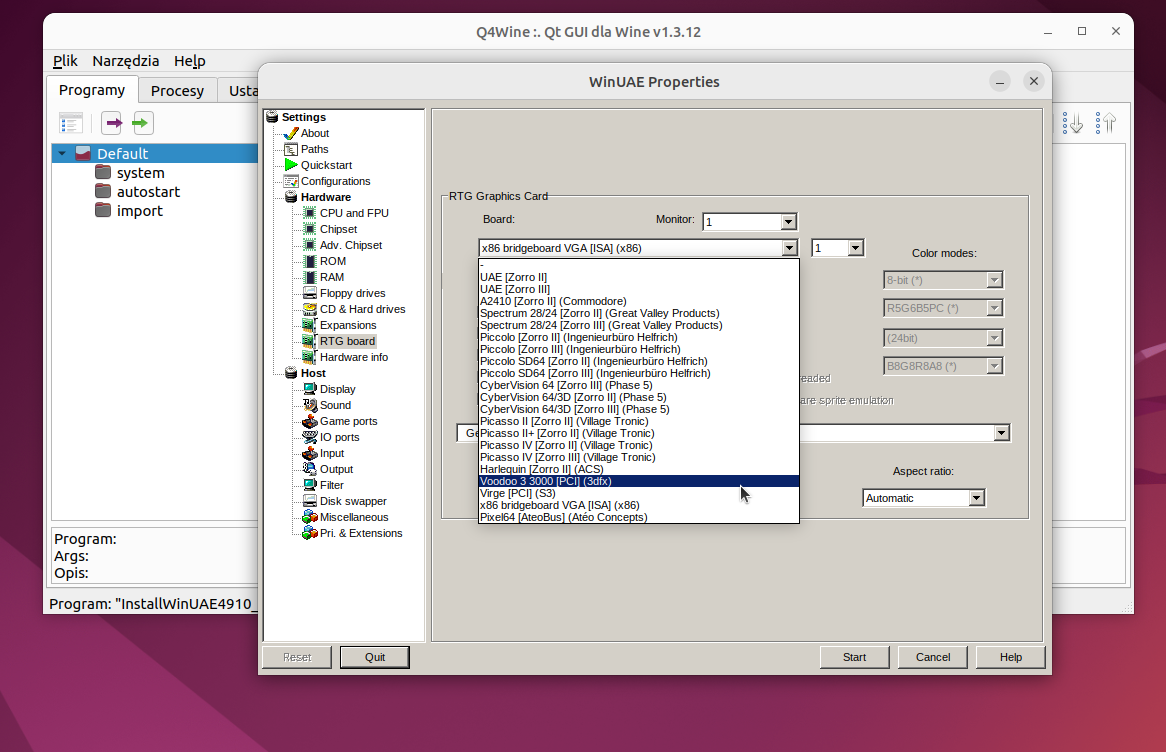Image resolution: width=1166 pixels, height=752 pixels.
Task: Open the B8G8R8A8 color mode dropdown
Action: [x=994, y=366]
